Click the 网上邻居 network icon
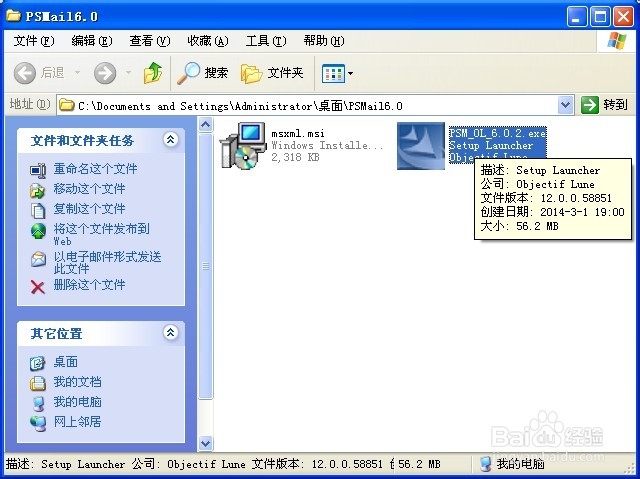 (38, 424)
